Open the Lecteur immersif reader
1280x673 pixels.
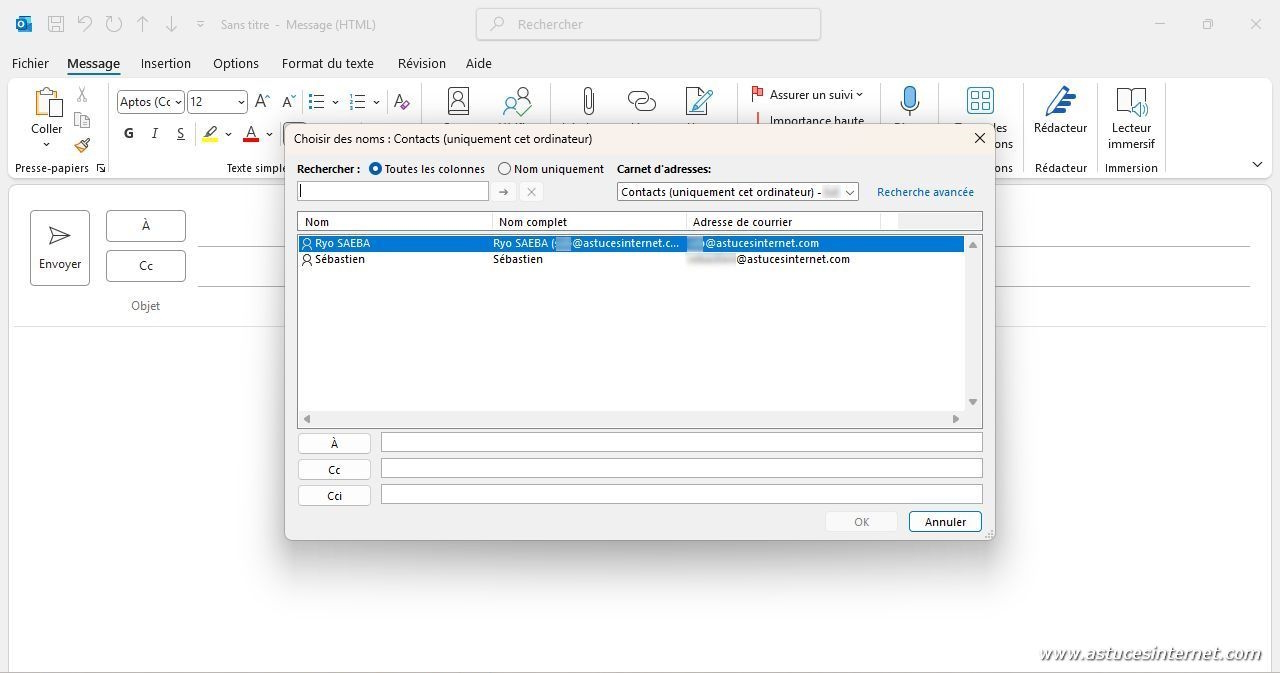point(1131,103)
